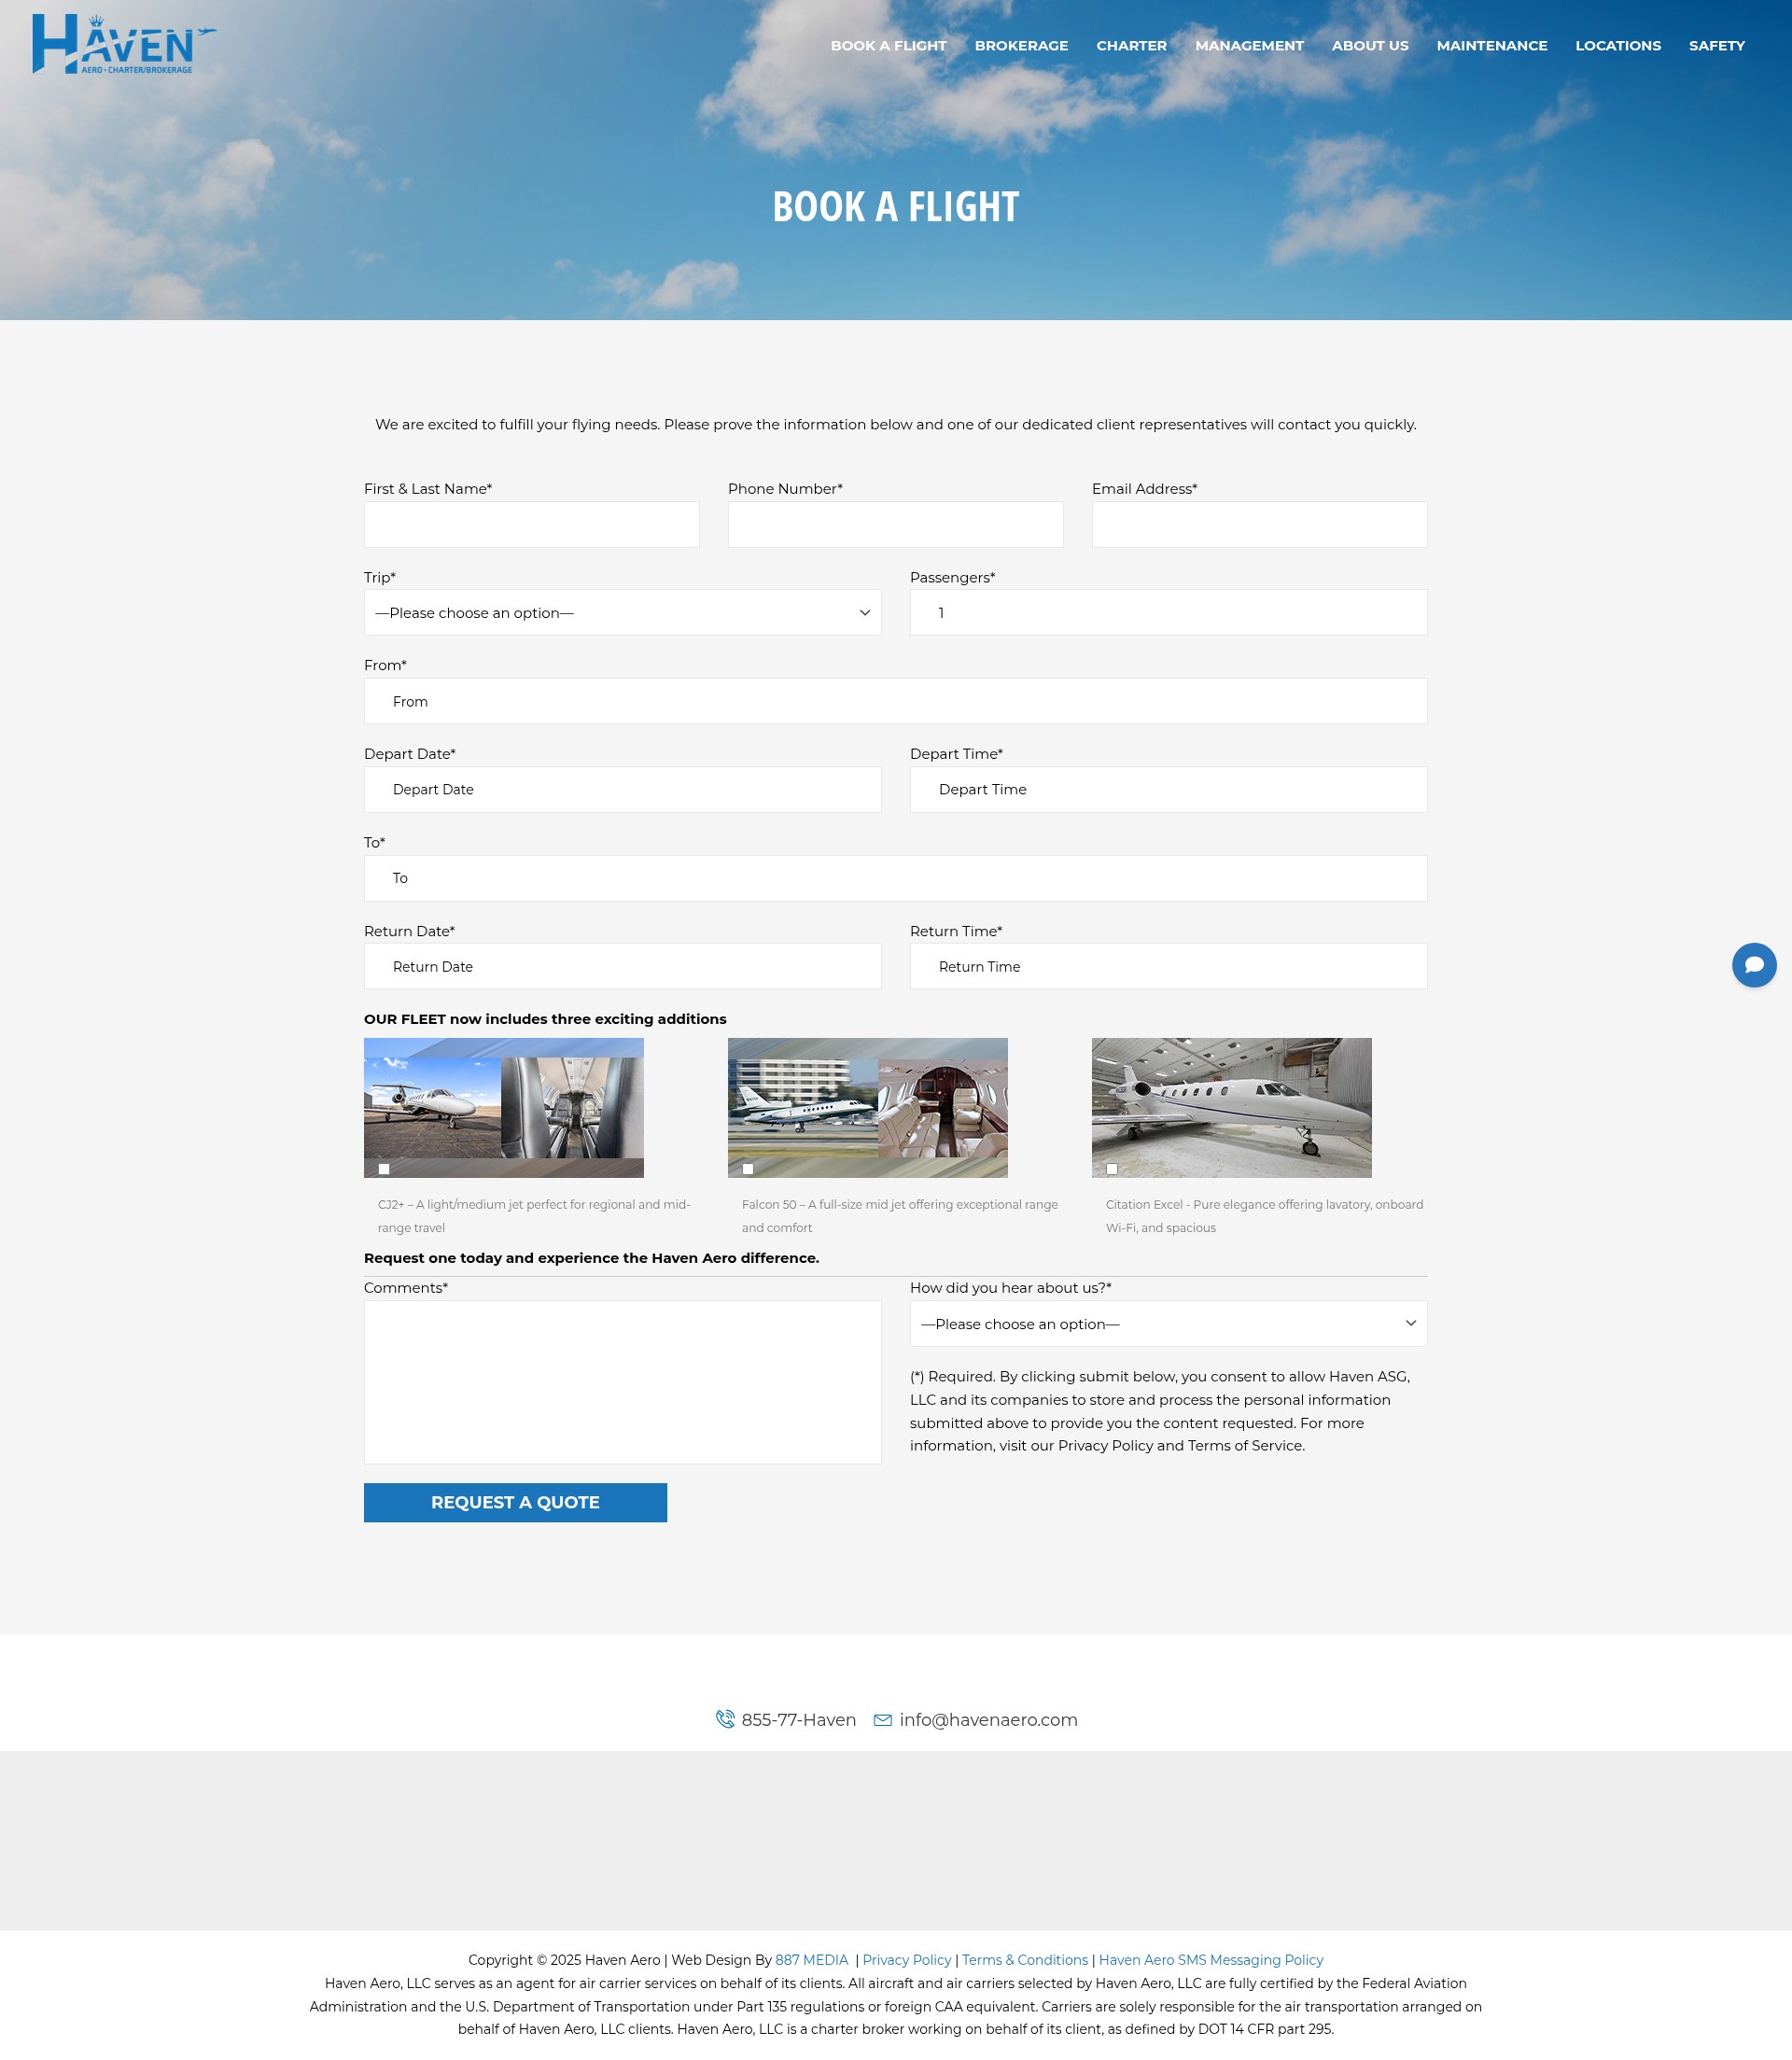
Task: Click the Depart Date field
Action: point(622,789)
